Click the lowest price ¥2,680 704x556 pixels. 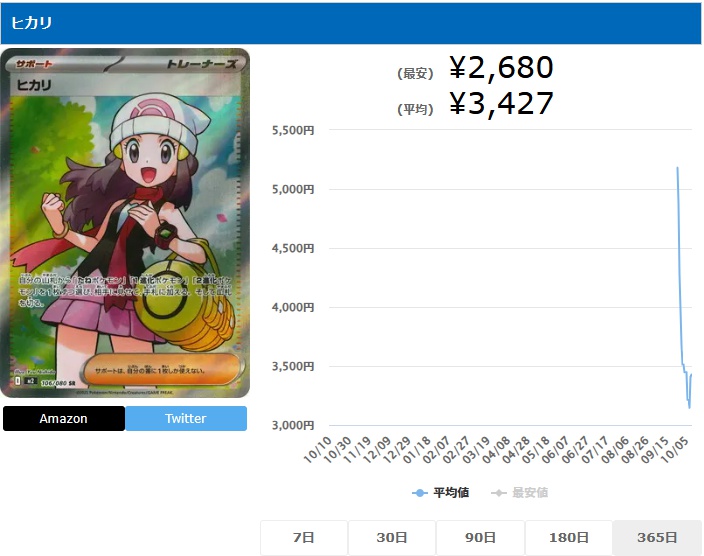[x=501, y=68]
